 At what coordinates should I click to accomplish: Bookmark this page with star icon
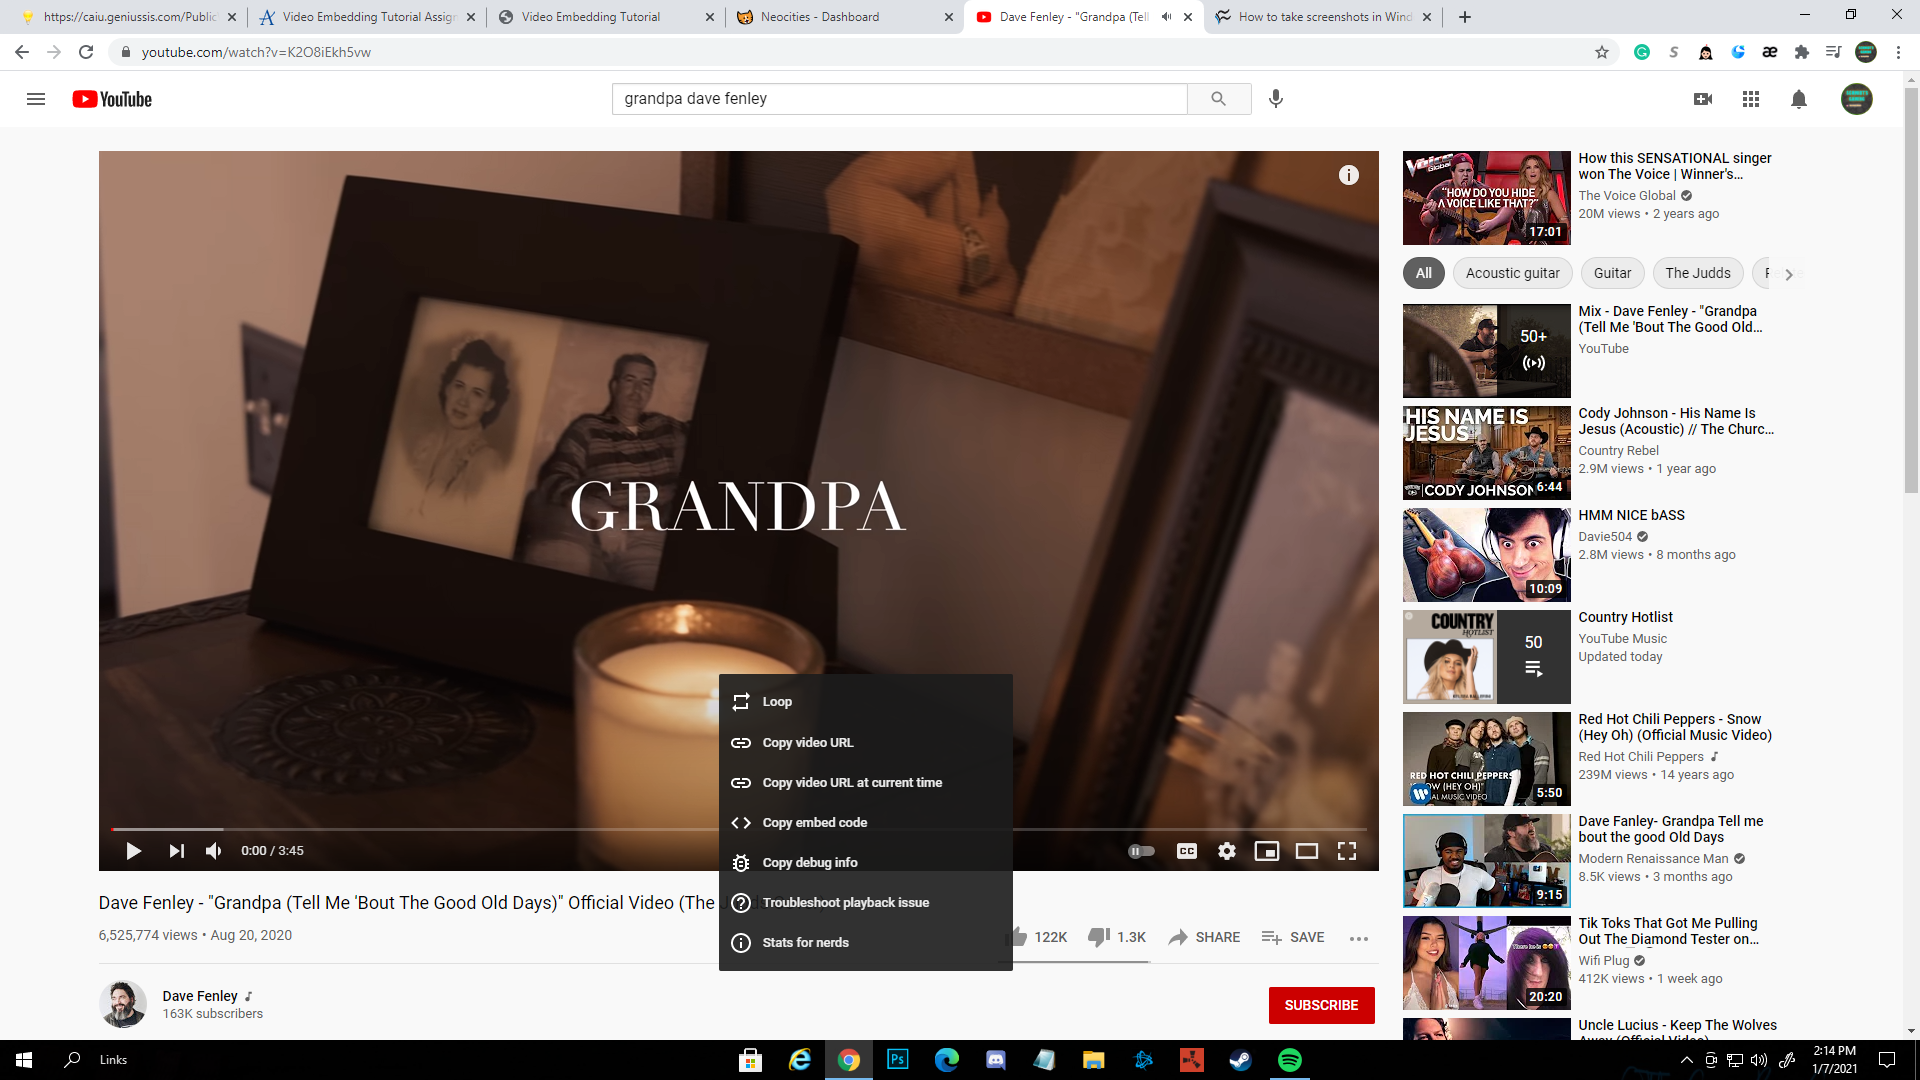coord(1602,52)
